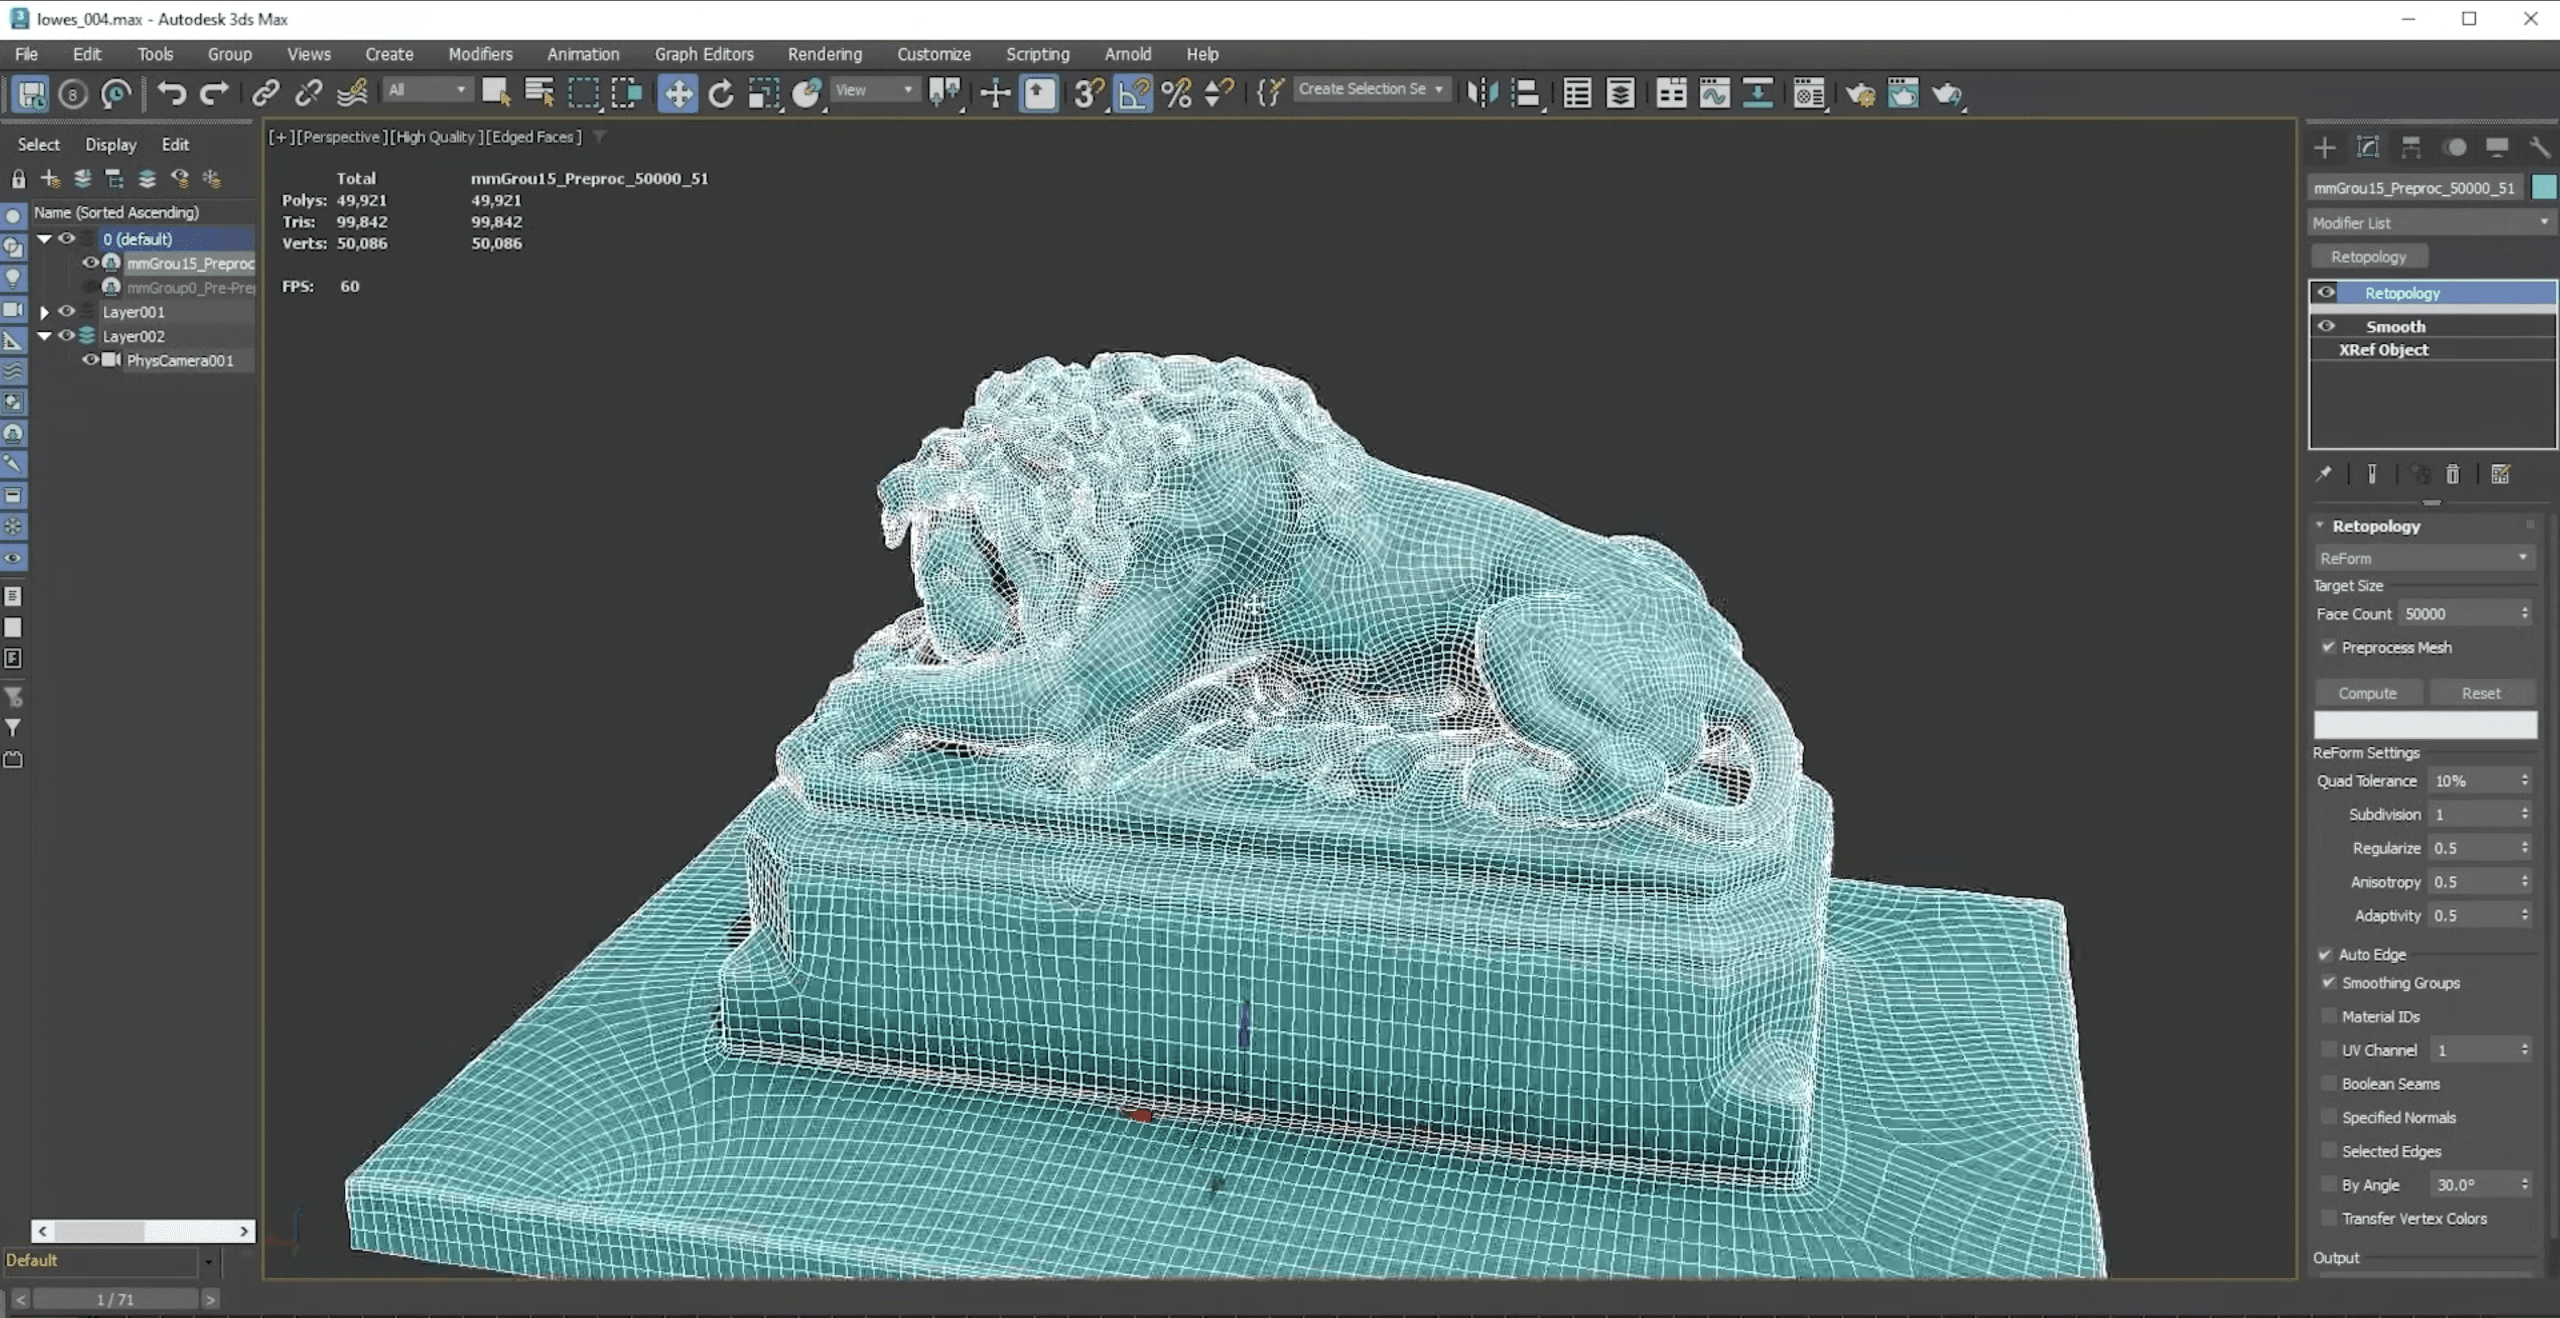Click the object color swatch beside name
This screenshot has width=2560, height=1318.
[x=2543, y=187]
